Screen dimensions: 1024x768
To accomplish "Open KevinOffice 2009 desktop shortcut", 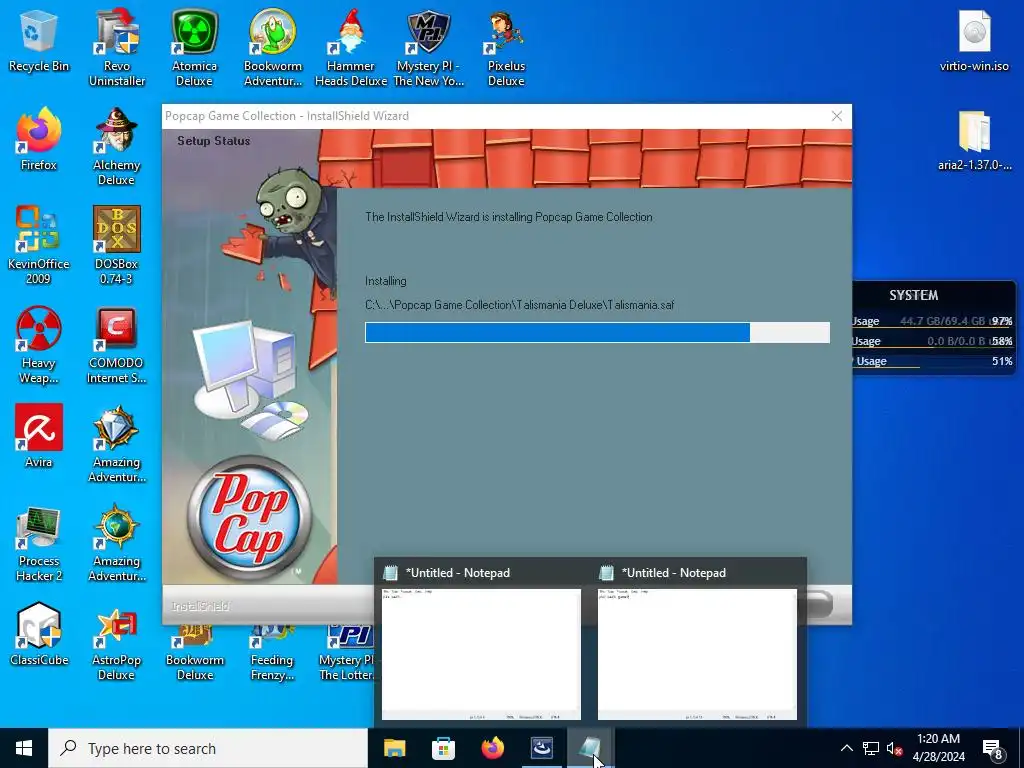I will (x=39, y=246).
